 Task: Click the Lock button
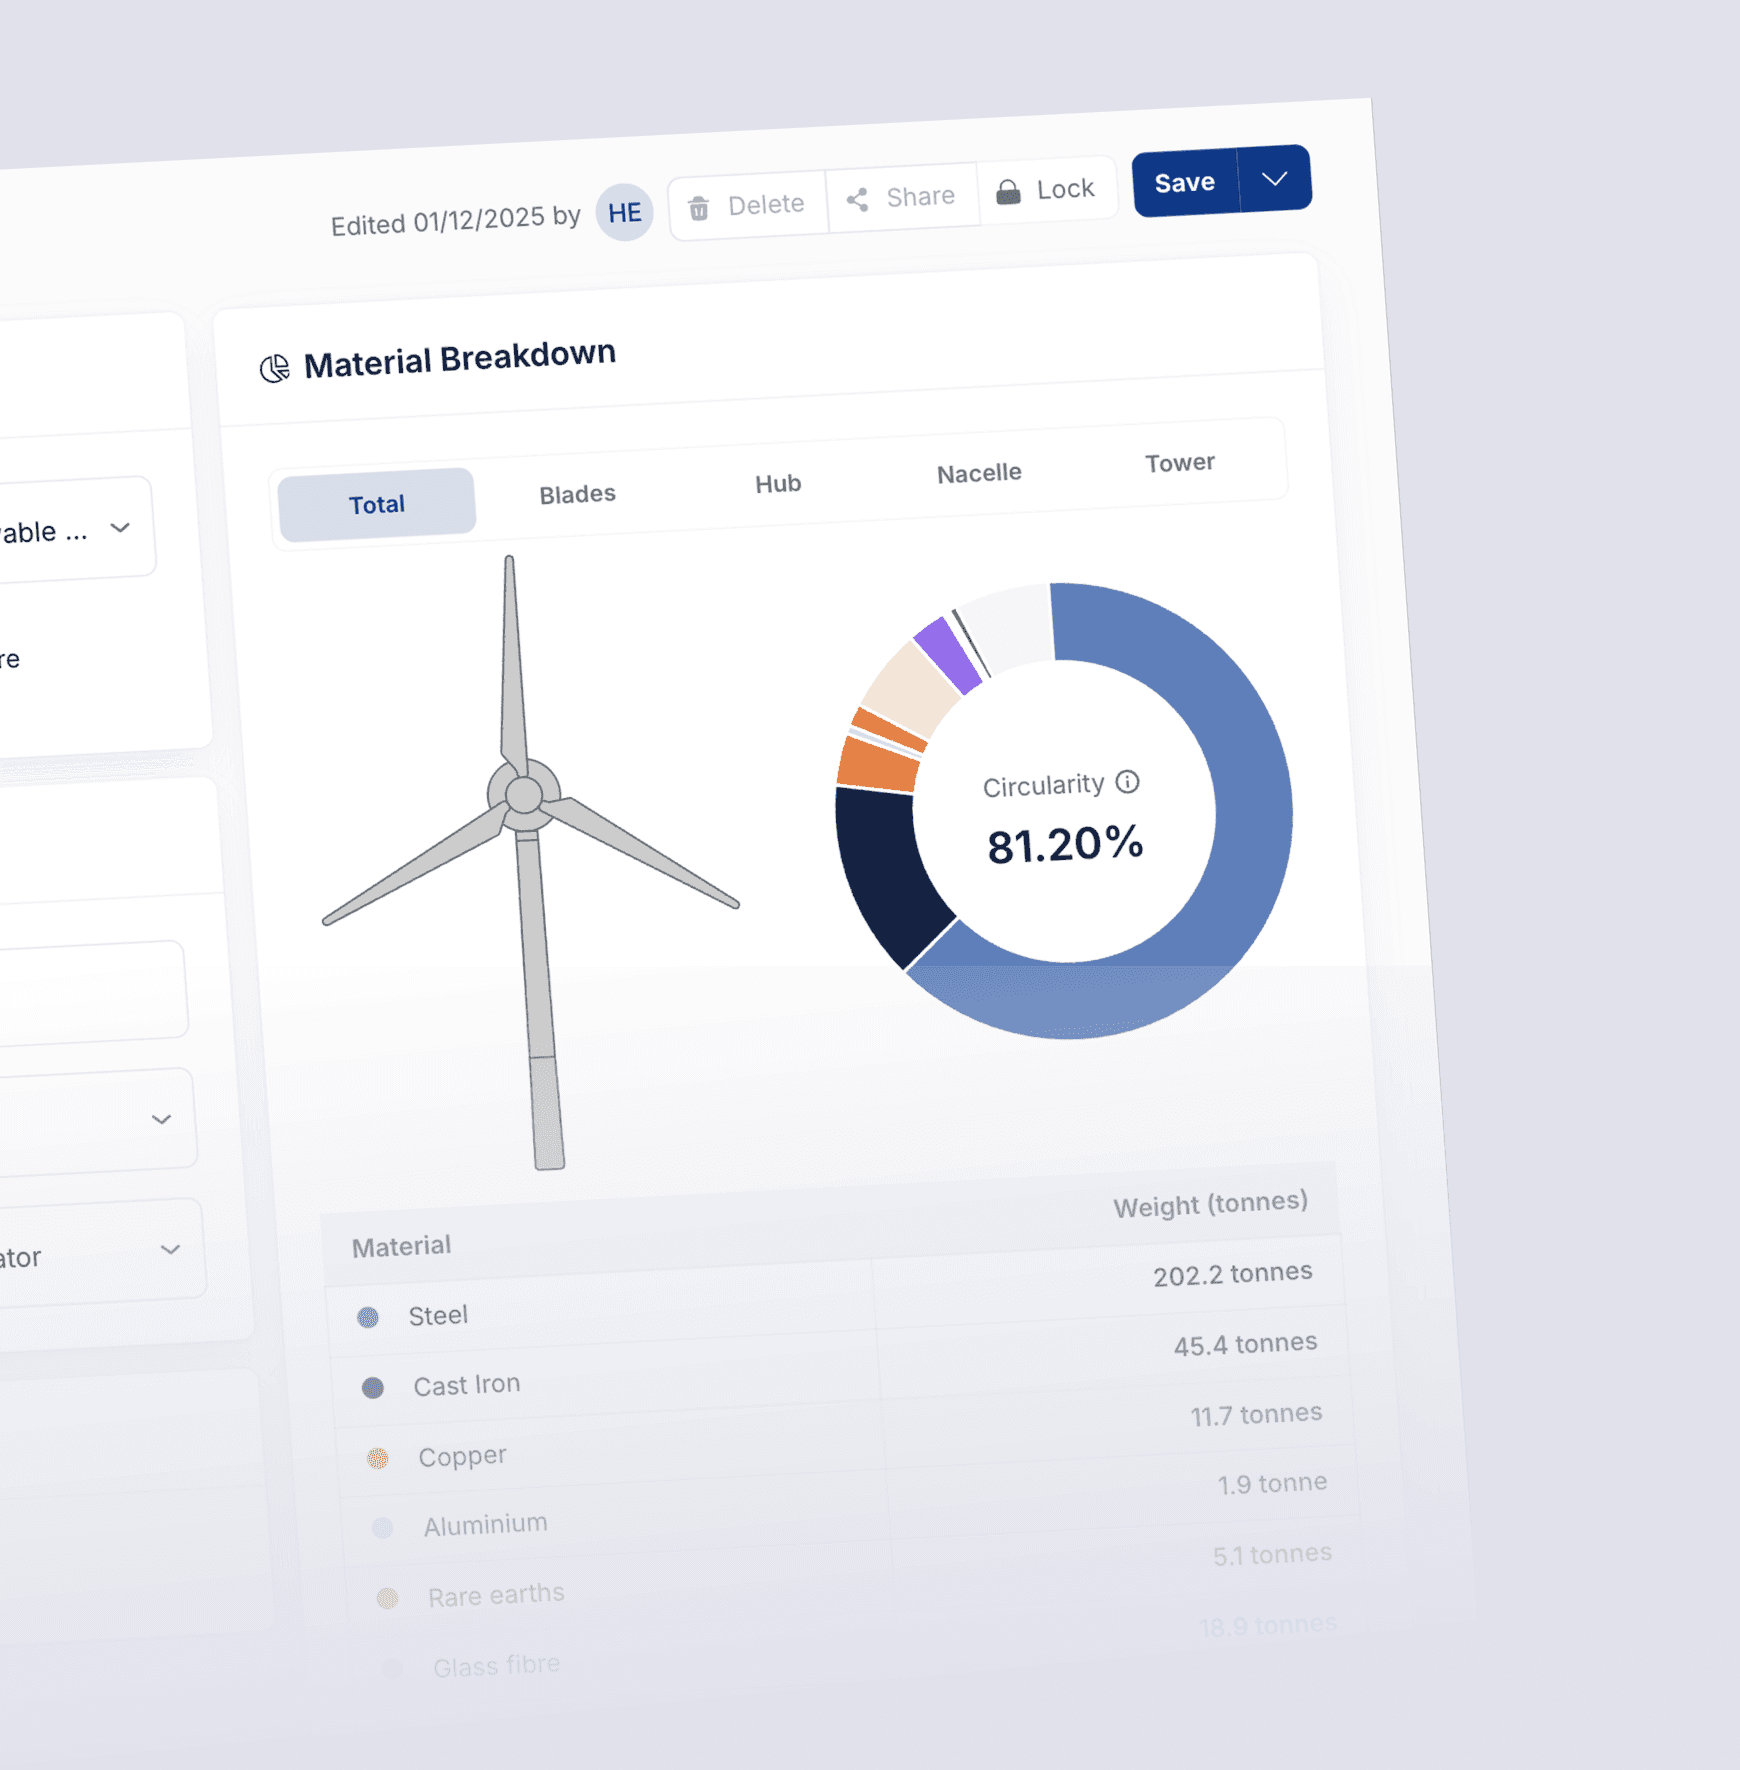coord(1046,190)
